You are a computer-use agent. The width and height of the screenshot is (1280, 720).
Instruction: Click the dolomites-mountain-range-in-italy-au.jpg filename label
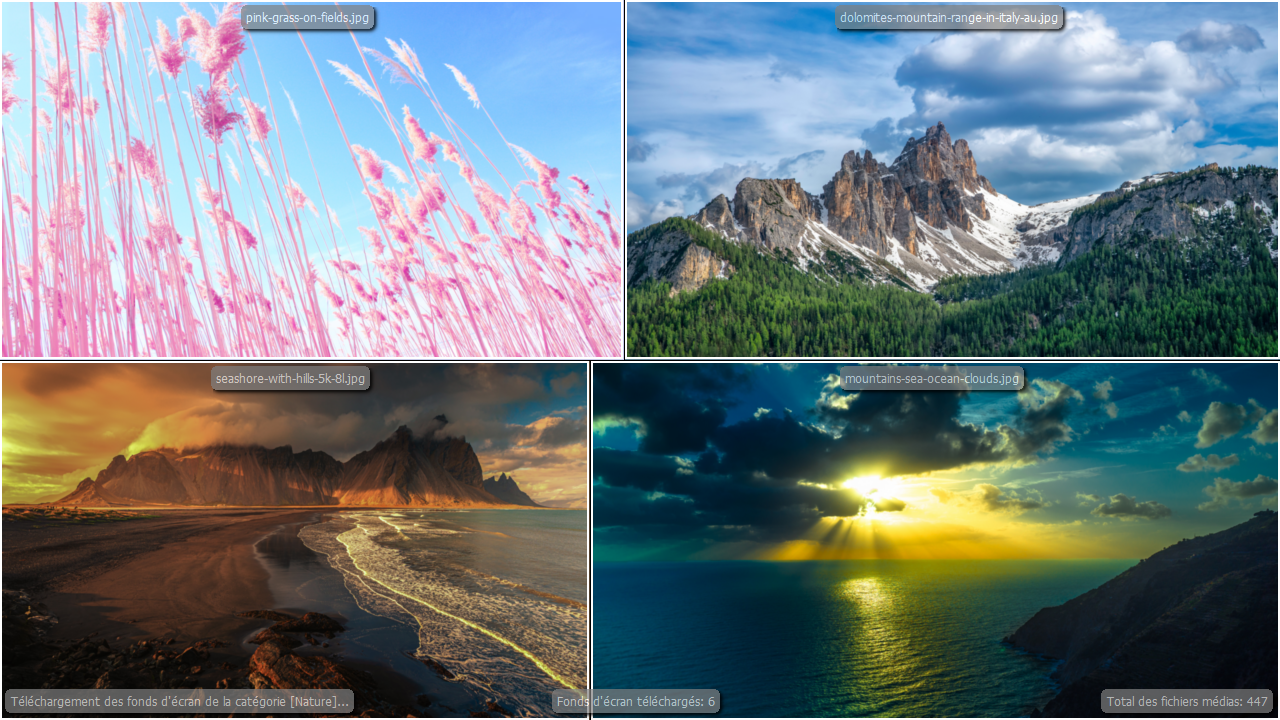coord(949,18)
